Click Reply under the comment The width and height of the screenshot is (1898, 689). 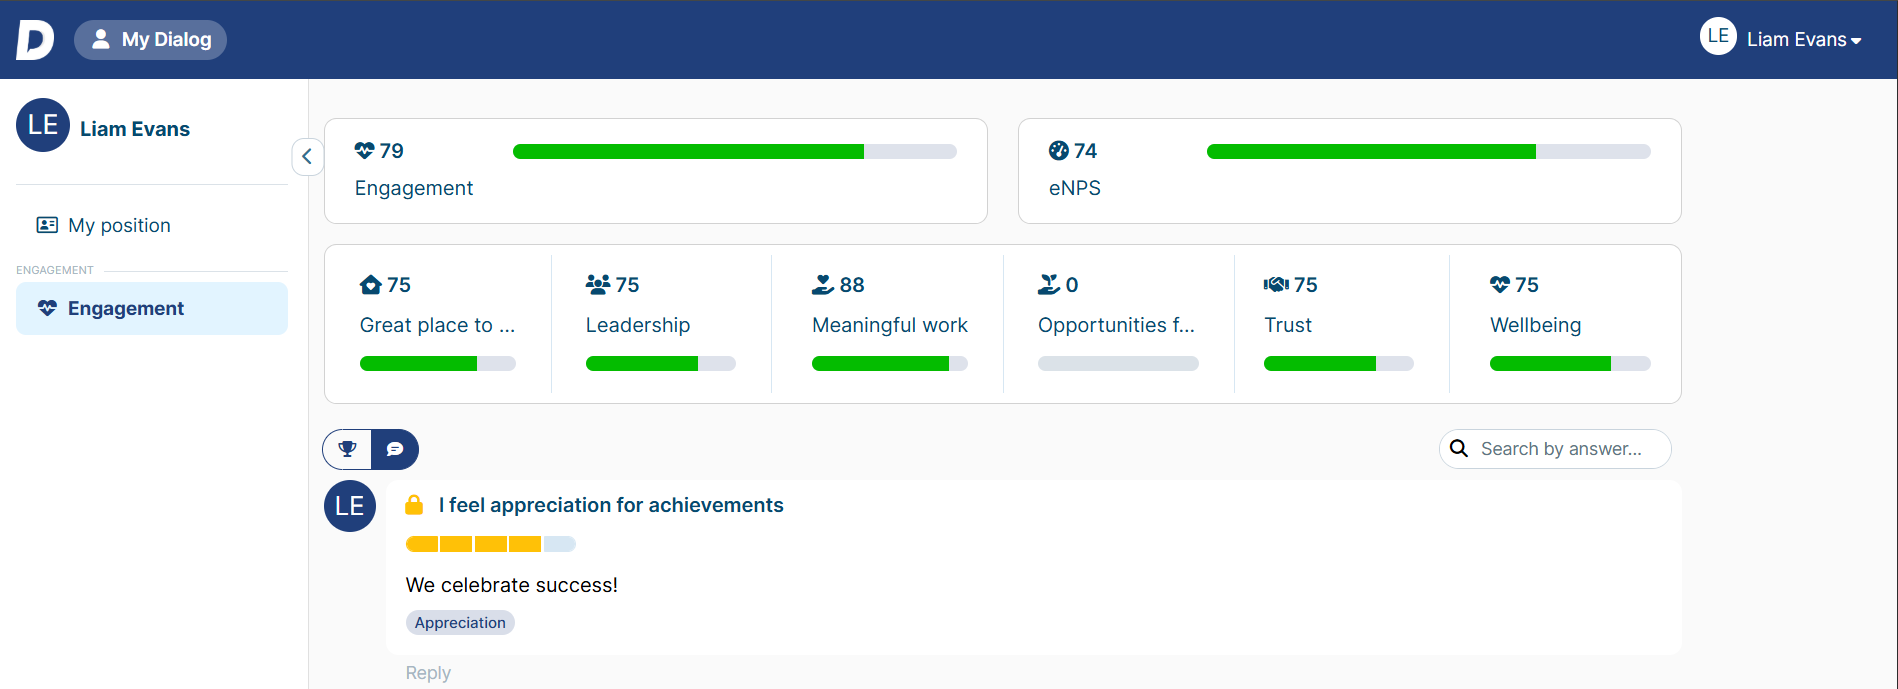(x=428, y=673)
